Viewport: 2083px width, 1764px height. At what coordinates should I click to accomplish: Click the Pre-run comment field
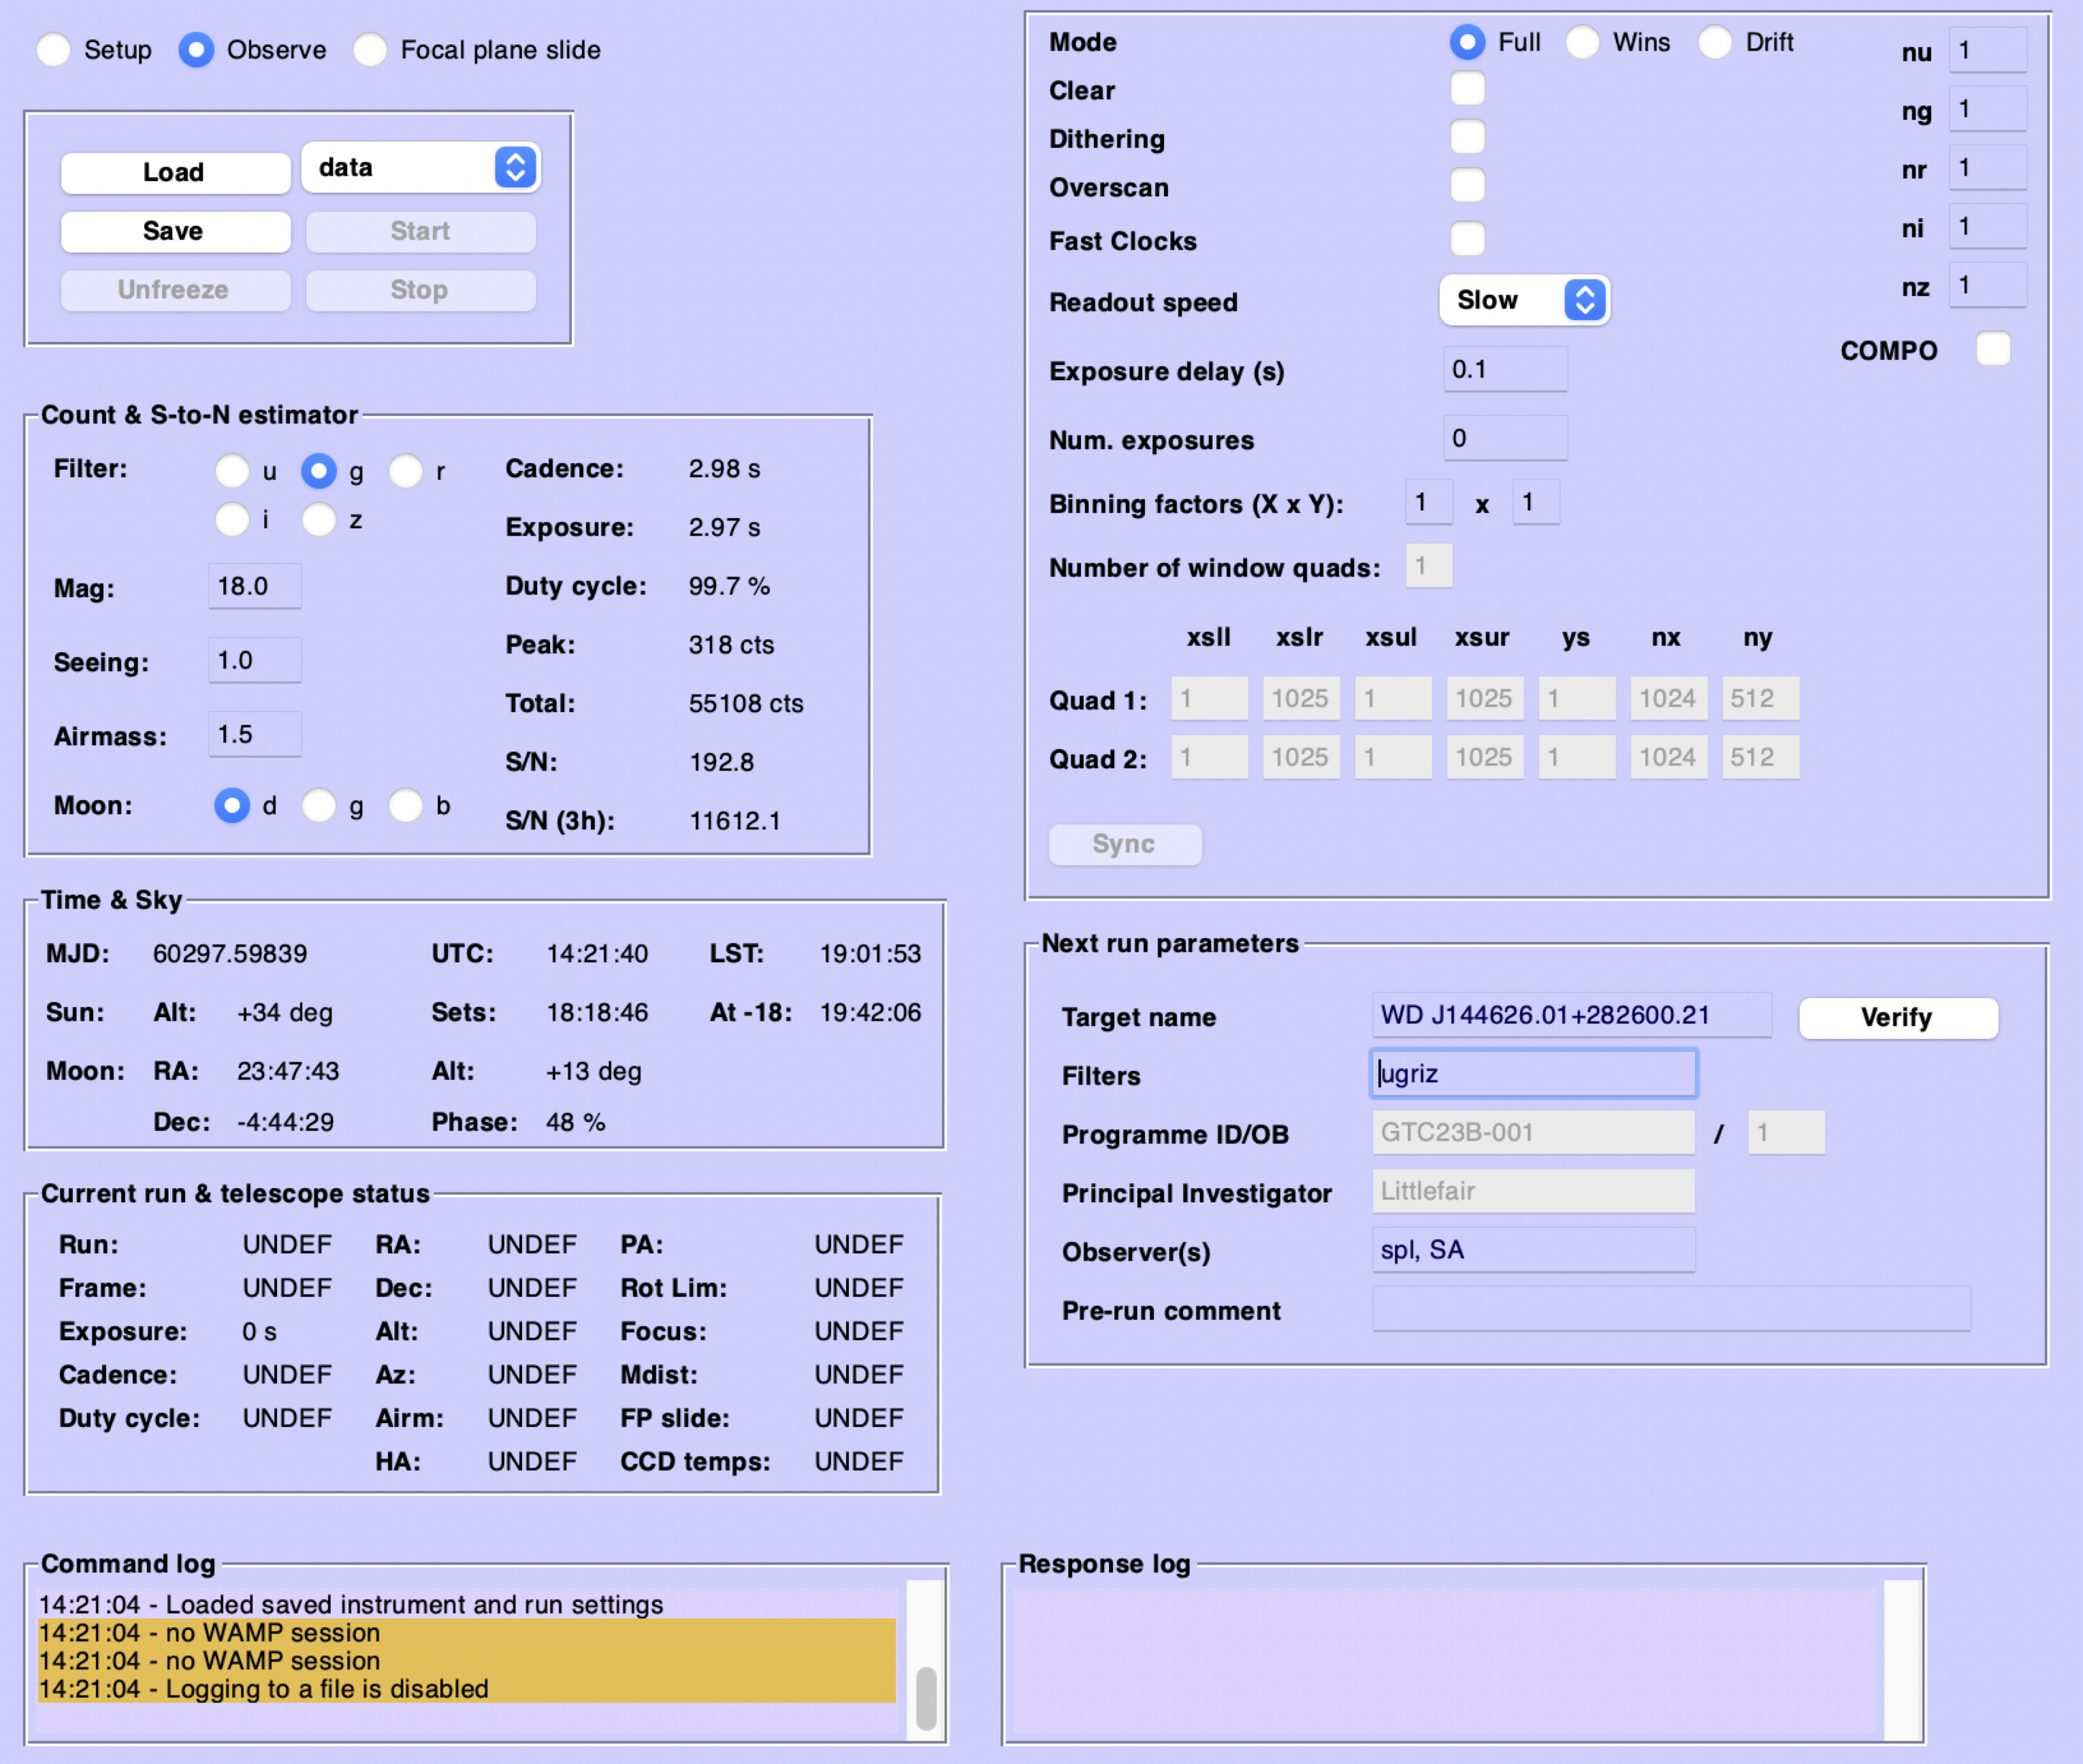1671,1309
